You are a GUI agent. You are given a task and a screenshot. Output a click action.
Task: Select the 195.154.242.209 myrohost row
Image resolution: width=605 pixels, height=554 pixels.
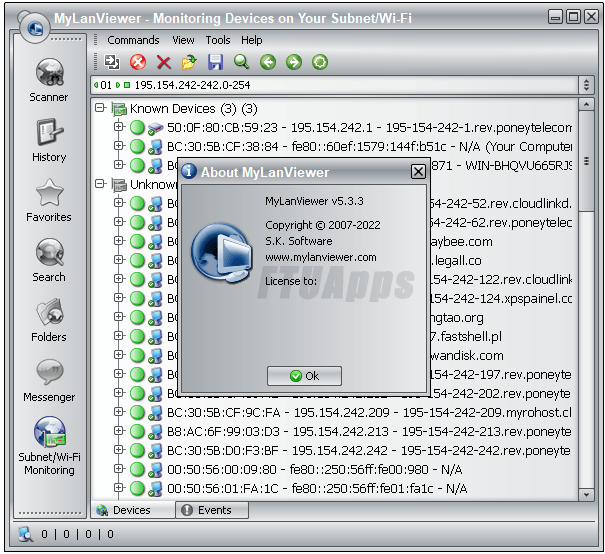(x=369, y=413)
